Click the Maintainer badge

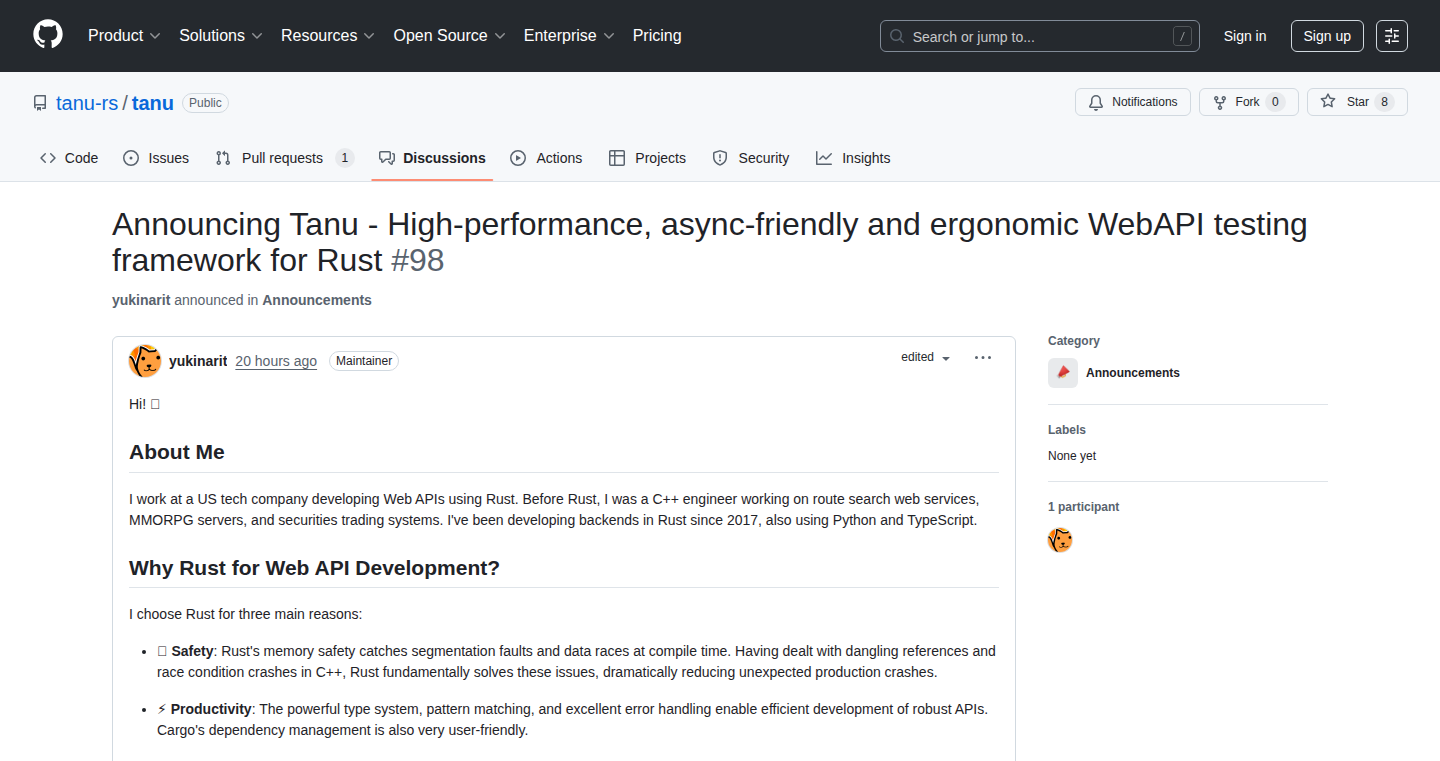(364, 361)
